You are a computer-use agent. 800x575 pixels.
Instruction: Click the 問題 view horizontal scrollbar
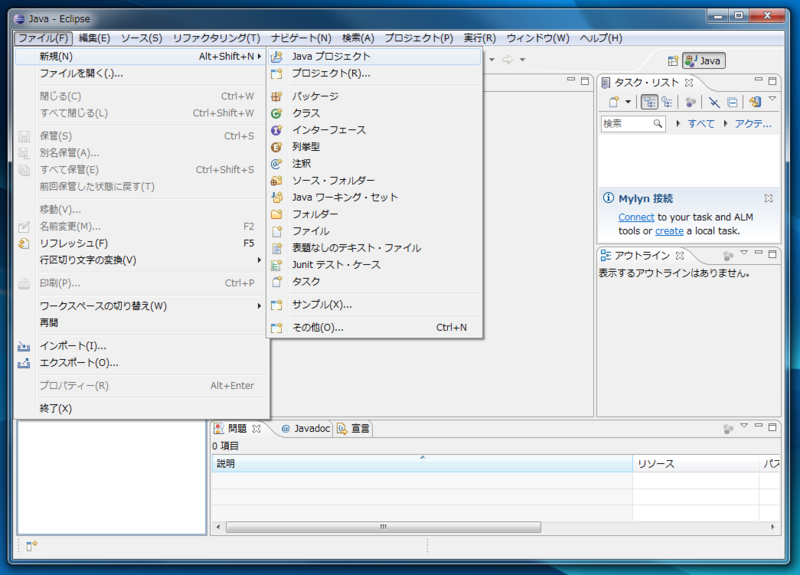(x=383, y=527)
